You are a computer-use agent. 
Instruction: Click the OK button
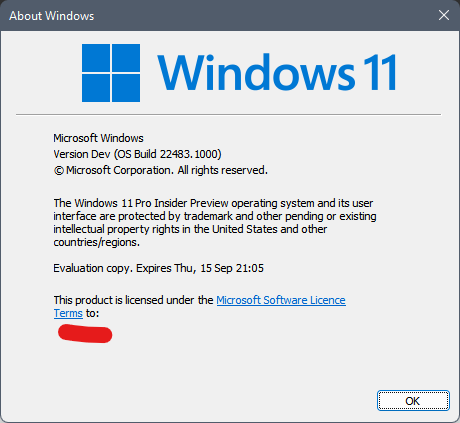[413, 401]
